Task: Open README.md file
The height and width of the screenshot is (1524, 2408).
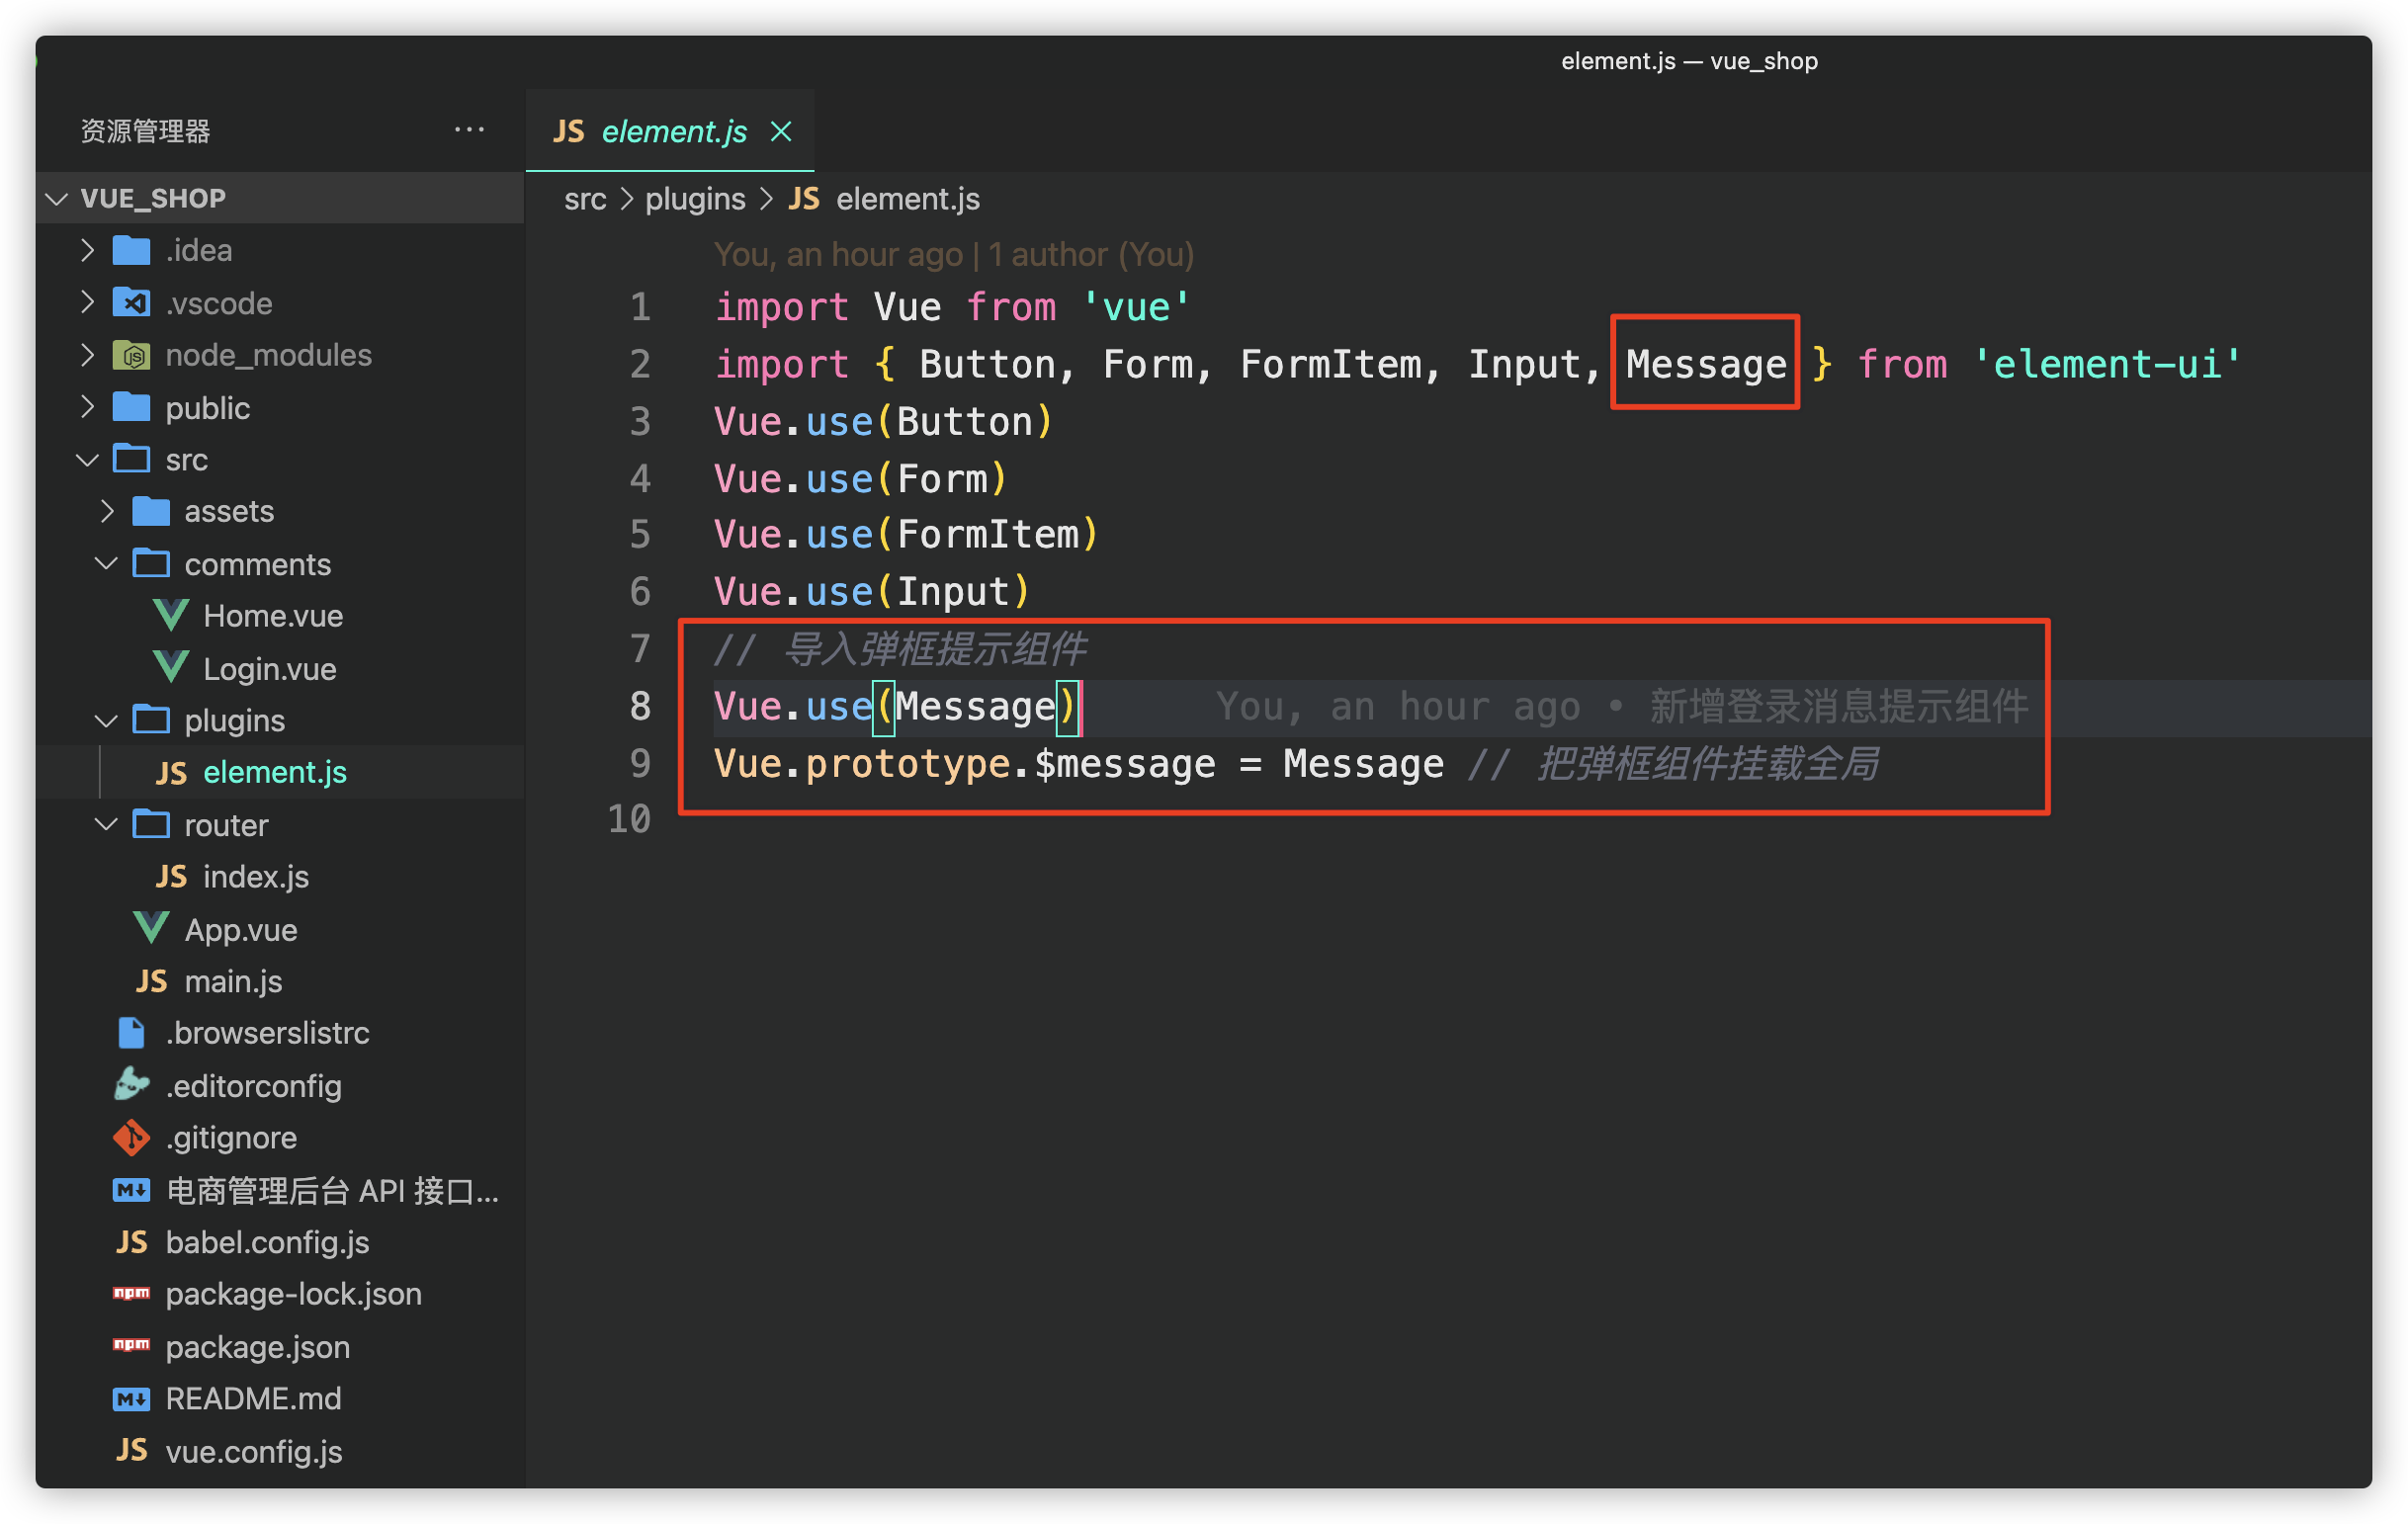Action: (x=280, y=1398)
